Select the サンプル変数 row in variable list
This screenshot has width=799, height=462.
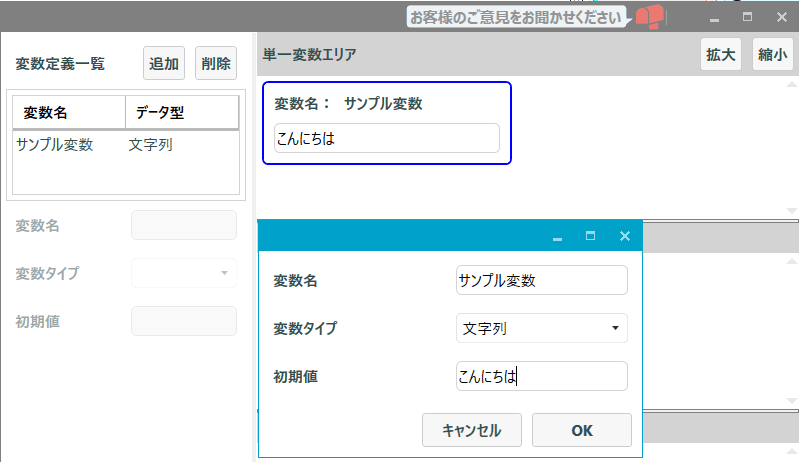coord(126,145)
